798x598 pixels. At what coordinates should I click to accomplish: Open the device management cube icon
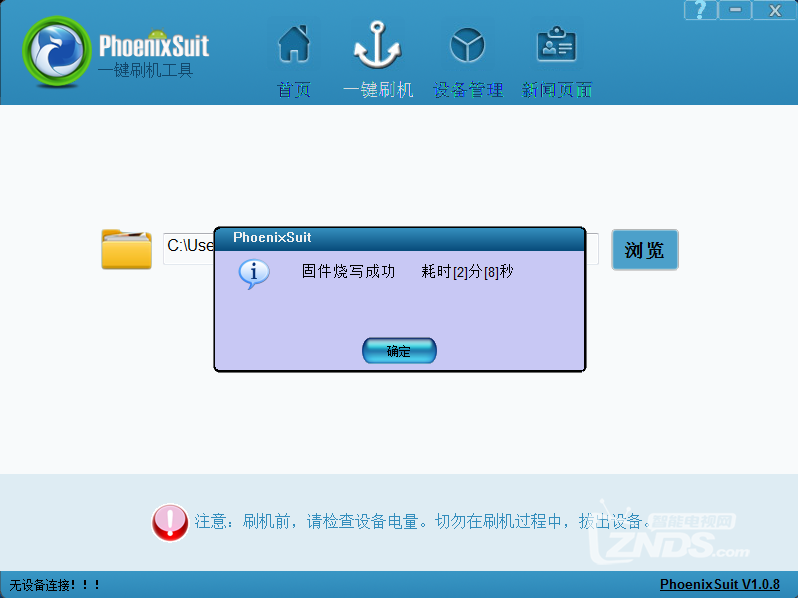(467, 45)
